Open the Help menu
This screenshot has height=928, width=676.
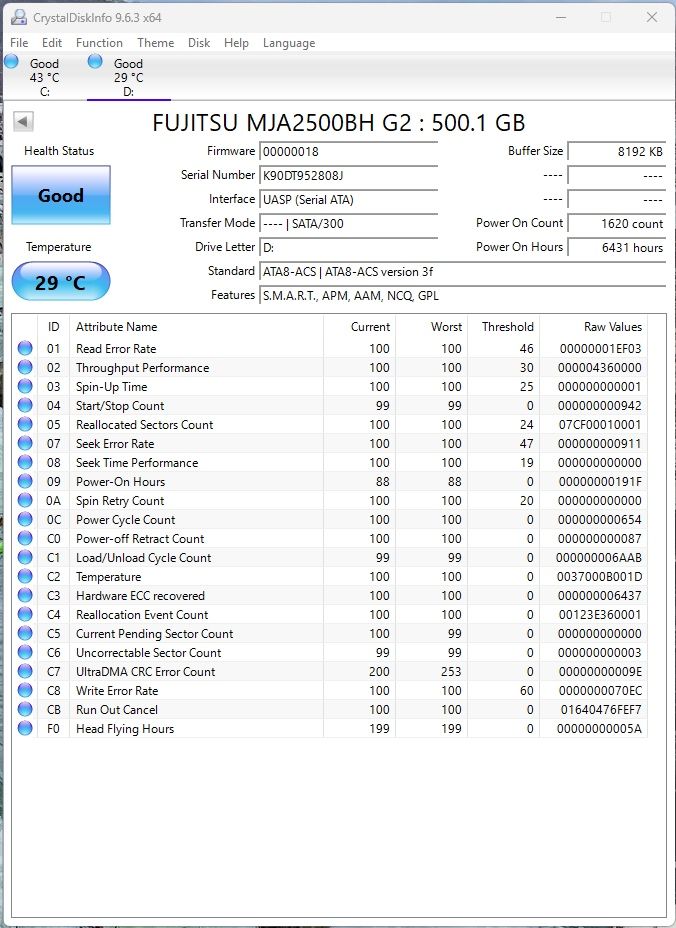tap(236, 43)
